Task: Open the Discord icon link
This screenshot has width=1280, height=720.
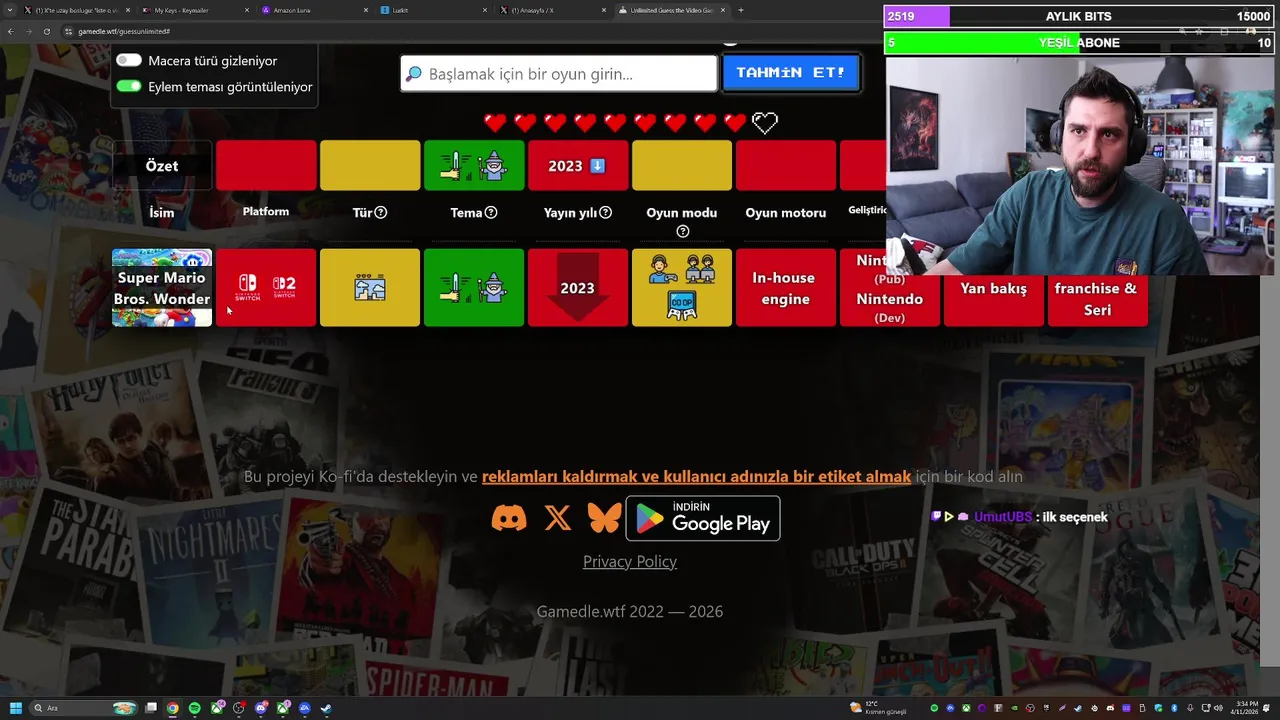Action: coord(509,518)
